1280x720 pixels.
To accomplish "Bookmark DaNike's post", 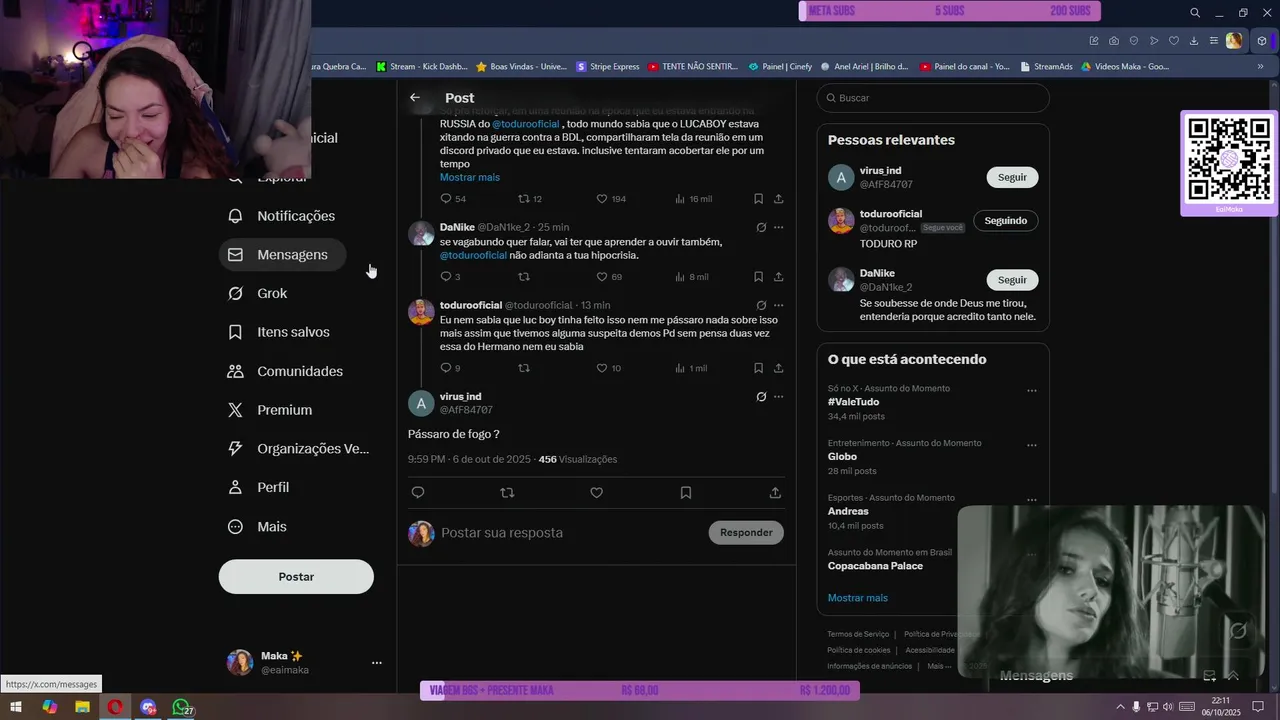I will (x=758, y=277).
